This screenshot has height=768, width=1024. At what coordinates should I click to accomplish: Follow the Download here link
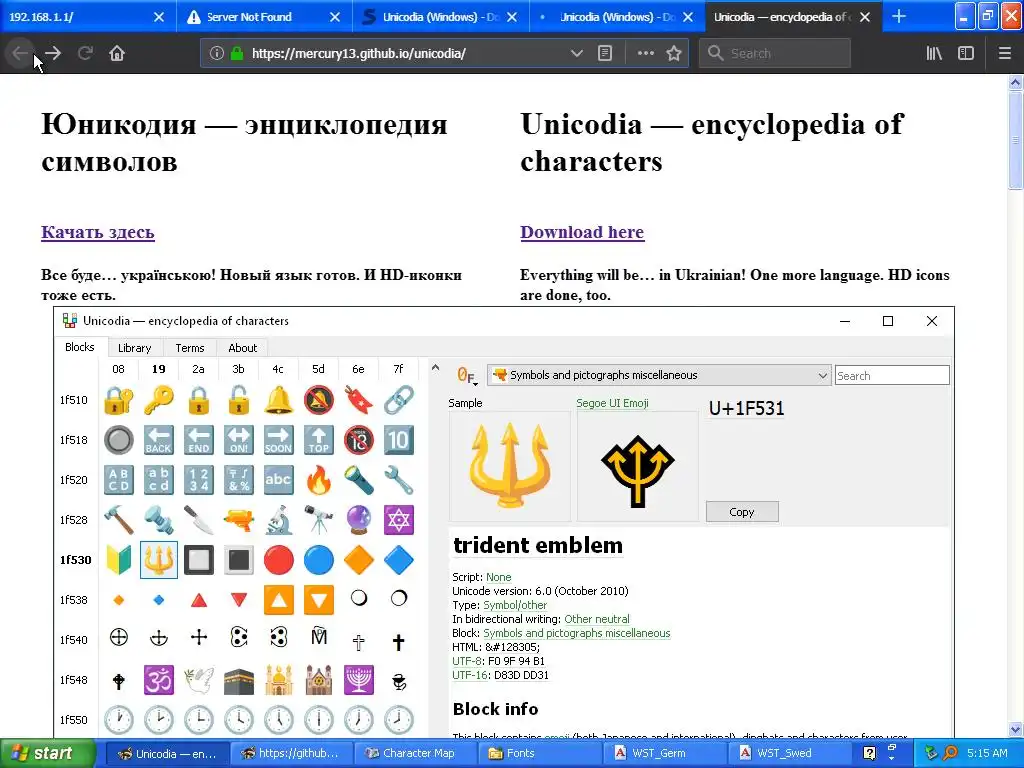[x=582, y=232]
